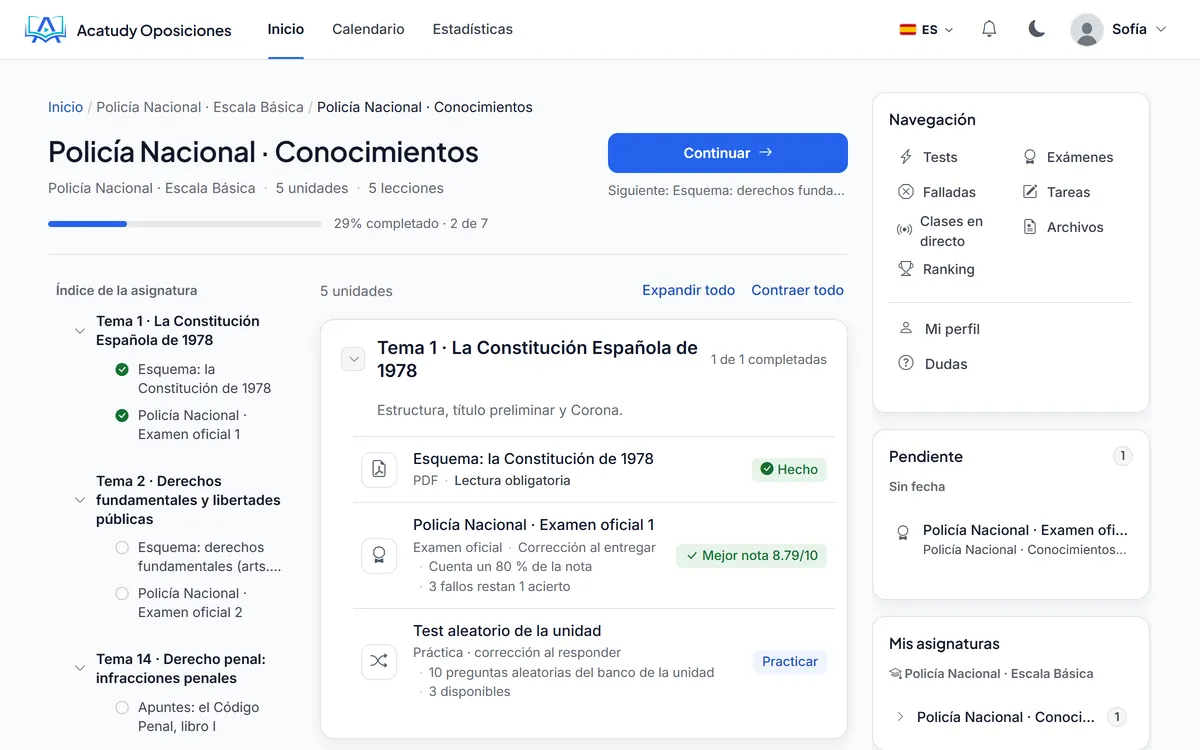Open the ES language dropdown
This screenshot has height=750, width=1200.
tap(927, 30)
